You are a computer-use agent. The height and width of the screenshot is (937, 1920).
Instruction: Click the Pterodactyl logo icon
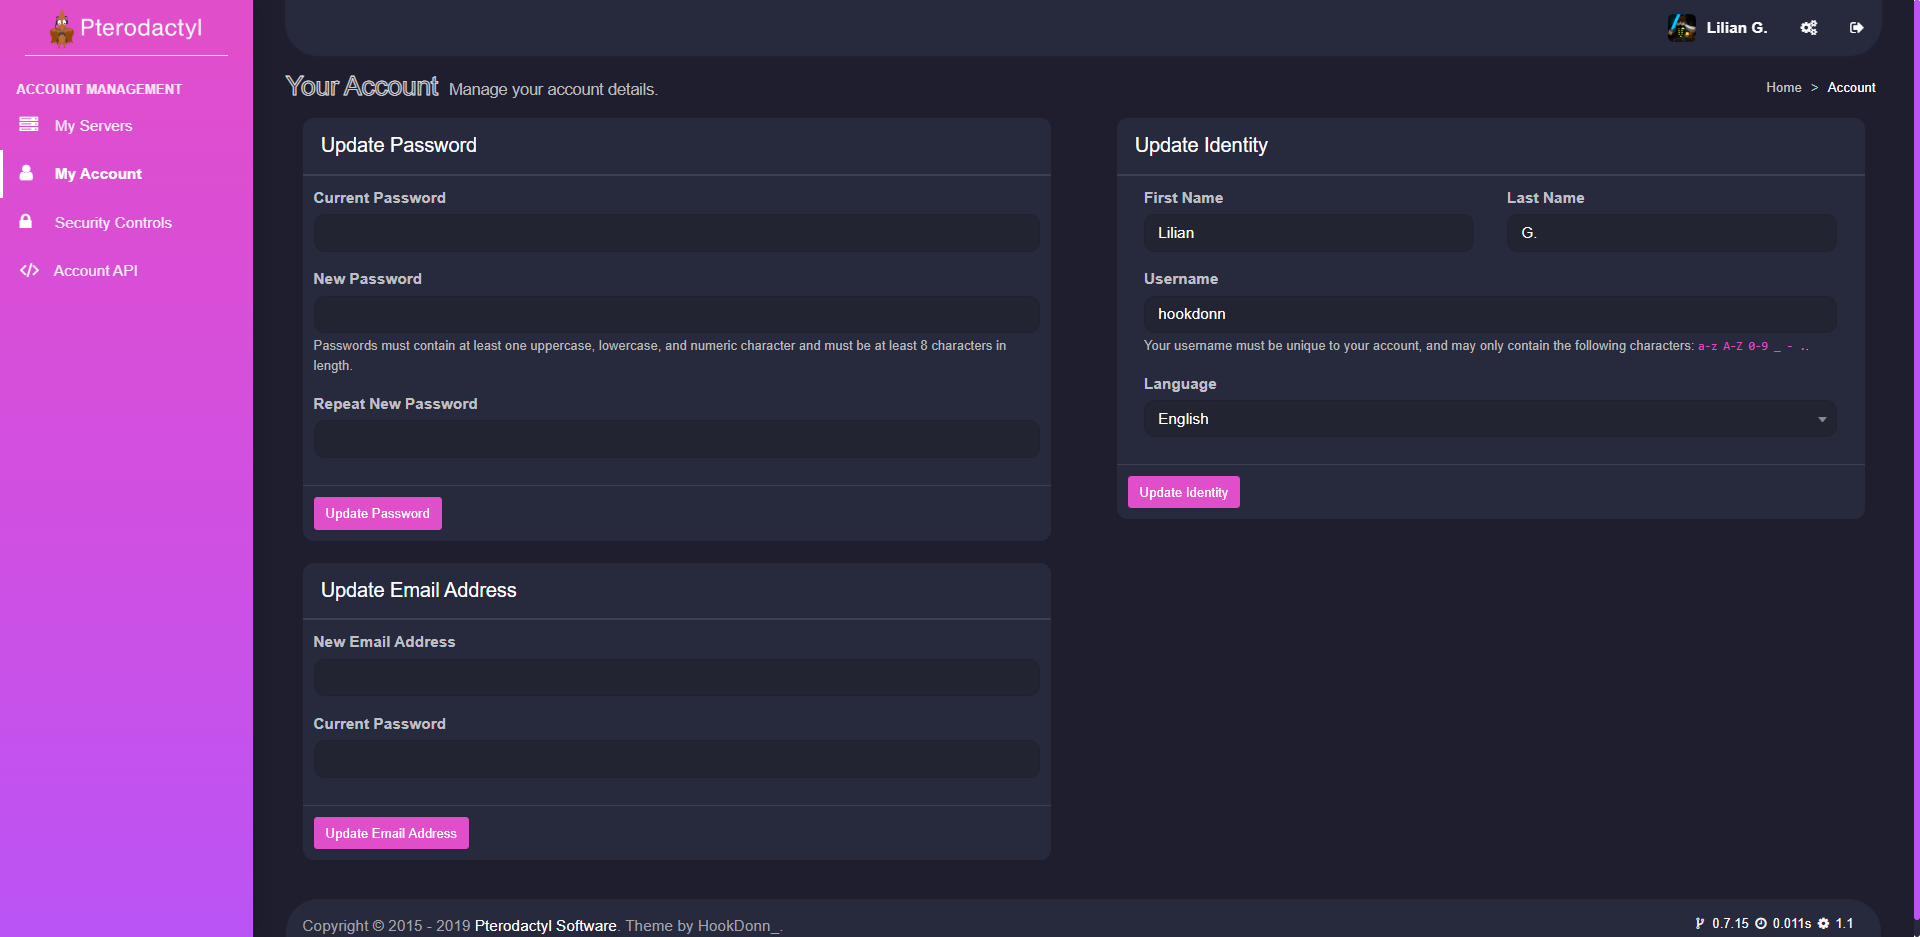pos(62,29)
